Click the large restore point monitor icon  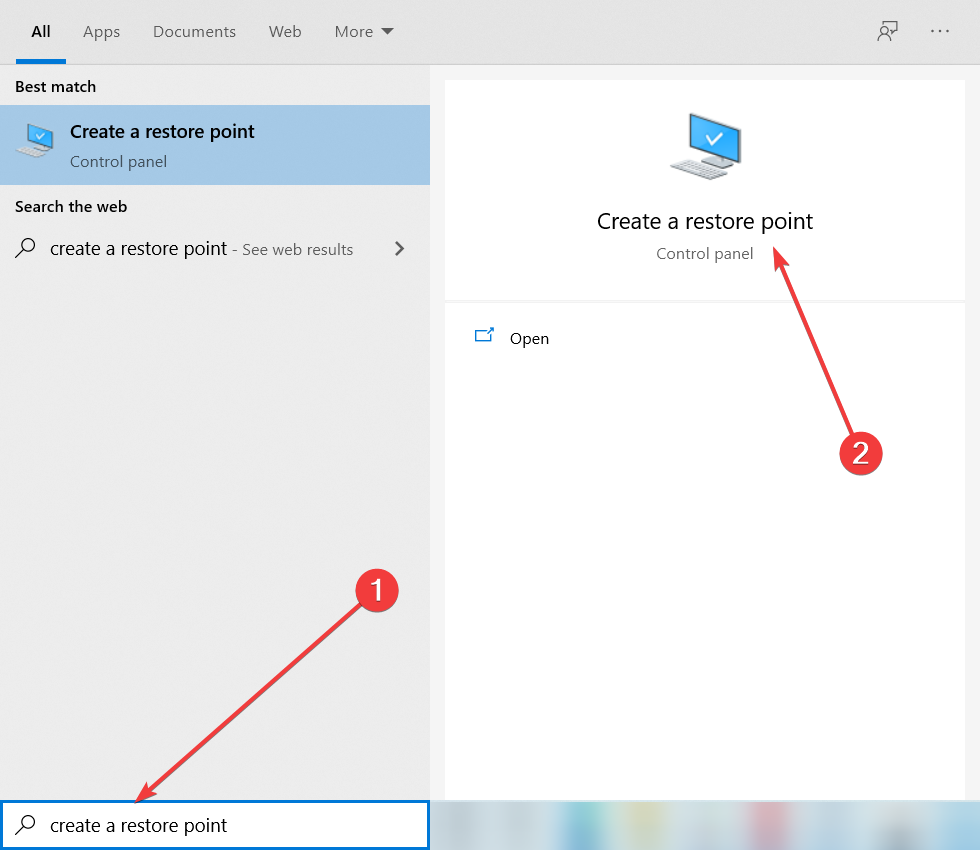[x=706, y=146]
